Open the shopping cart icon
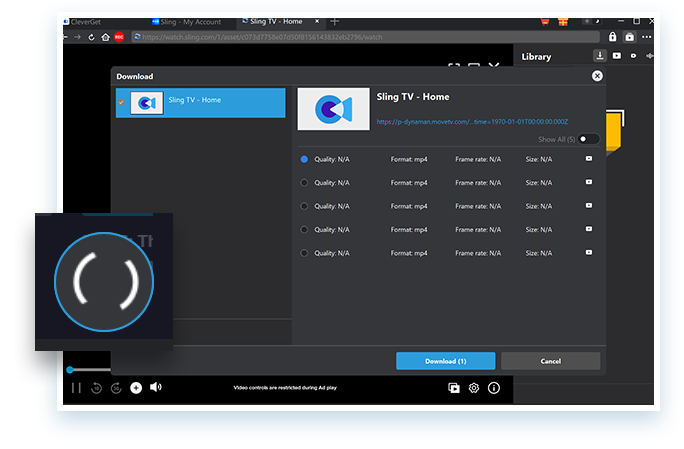This screenshot has height=449, width=684. (545, 22)
